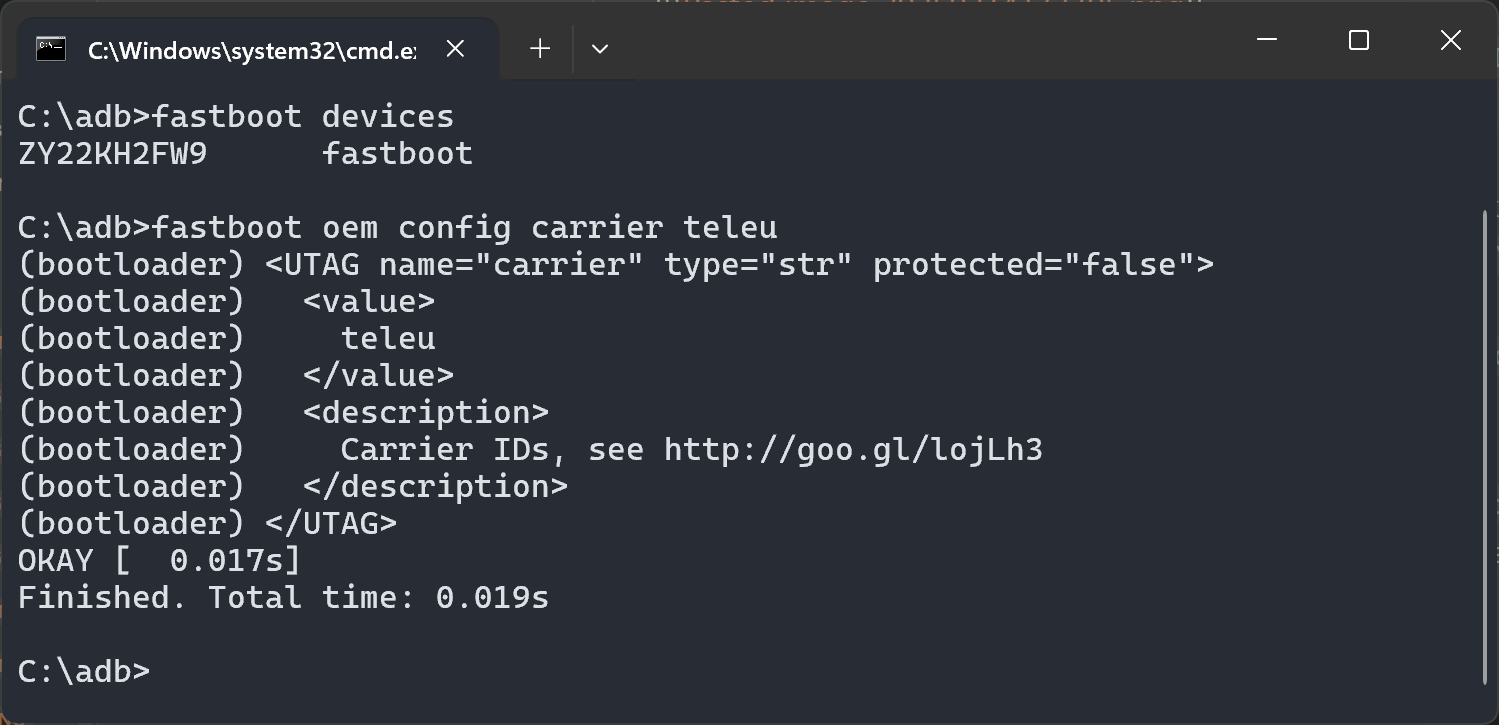Click the closing </UTAG> line
This screenshot has width=1499, height=725.
pyautogui.click(x=330, y=524)
